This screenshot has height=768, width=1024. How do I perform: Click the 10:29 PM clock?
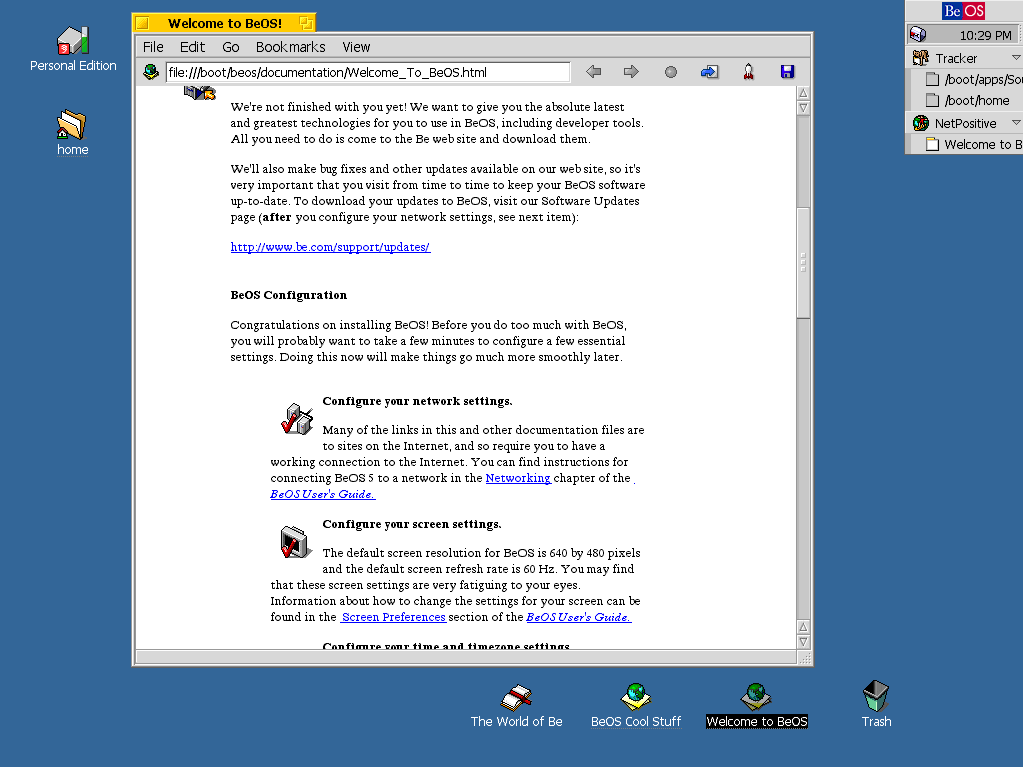985,35
